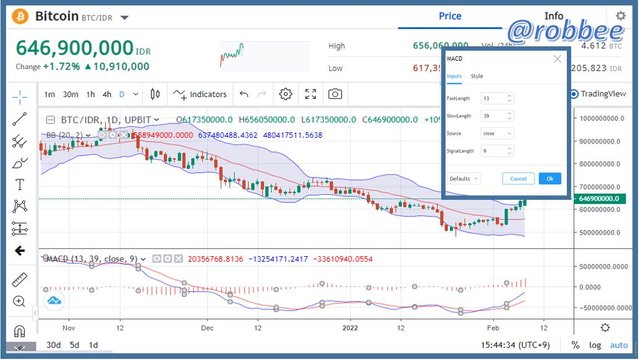
Task: Click the 15:44:34 (UTC+9) timezone clock
Action: tap(515, 345)
